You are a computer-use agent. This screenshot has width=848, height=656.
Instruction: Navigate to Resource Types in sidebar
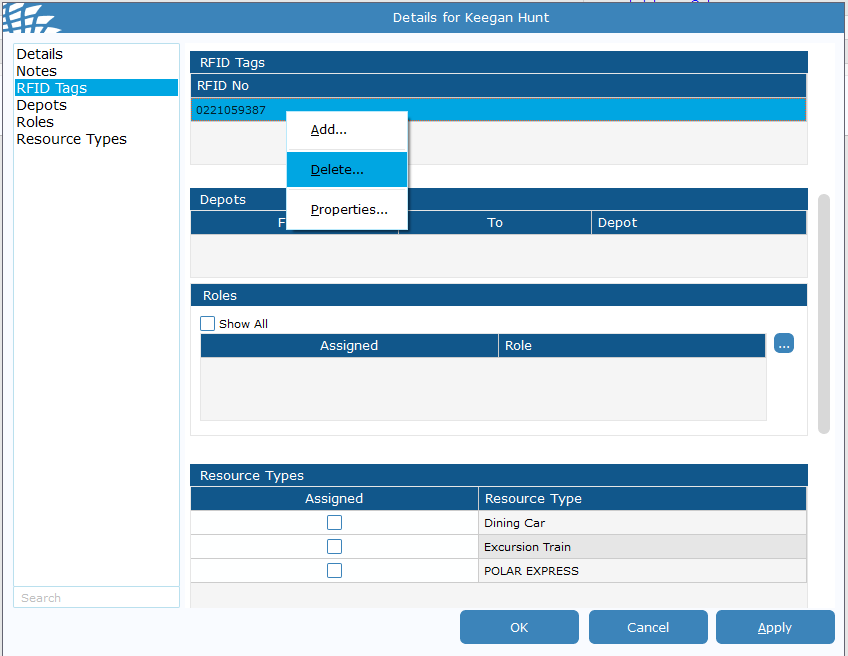(71, 139)
